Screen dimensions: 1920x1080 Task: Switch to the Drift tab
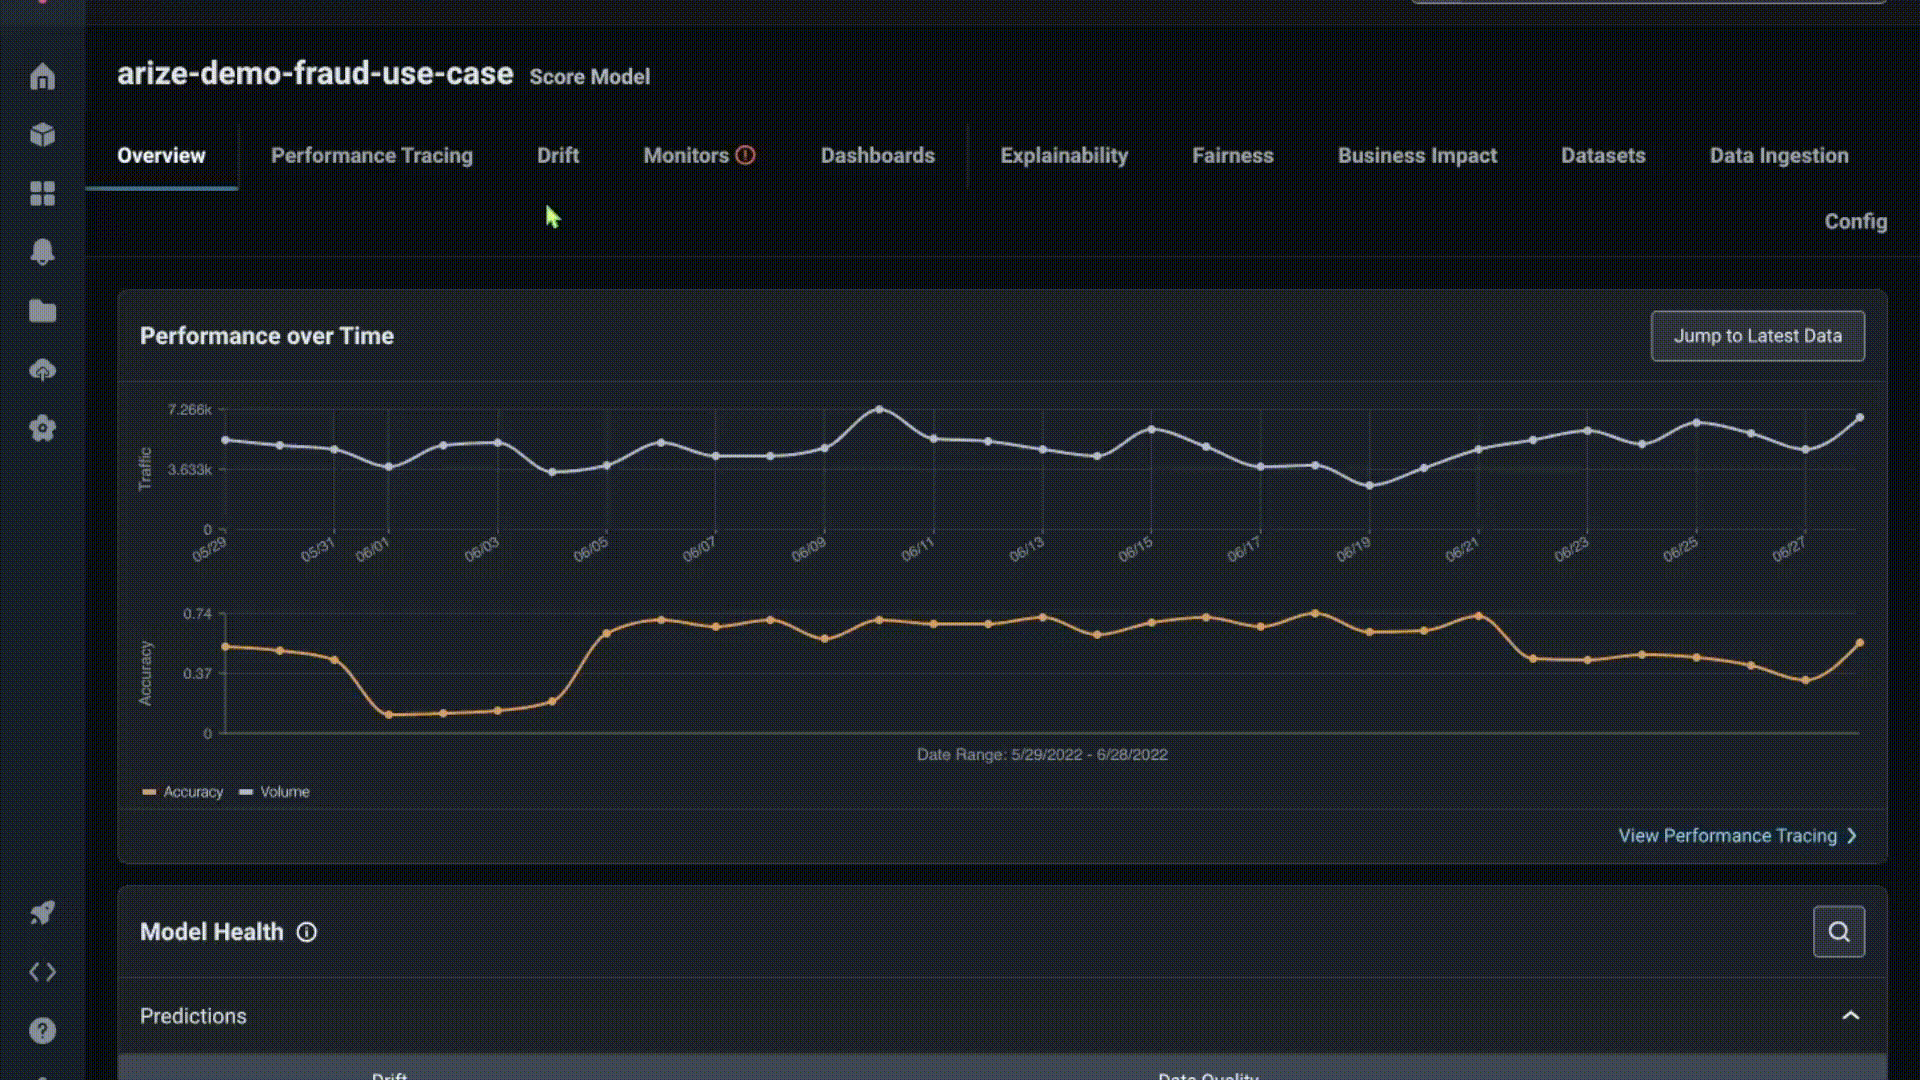coord(557,156)
